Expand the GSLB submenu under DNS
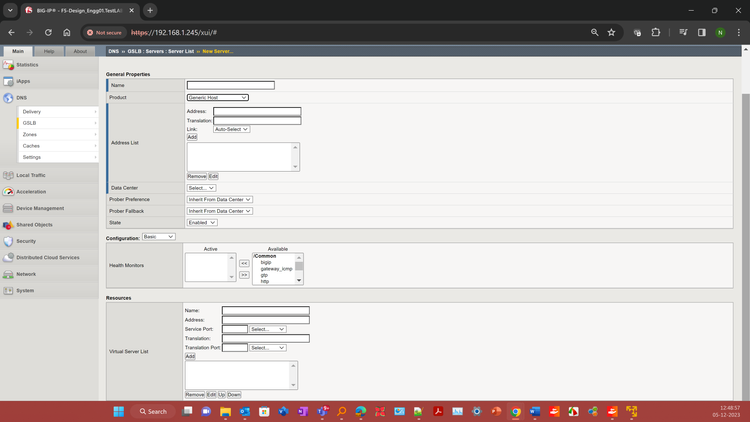This screenshot has height=422, width=750. [60, 123]
